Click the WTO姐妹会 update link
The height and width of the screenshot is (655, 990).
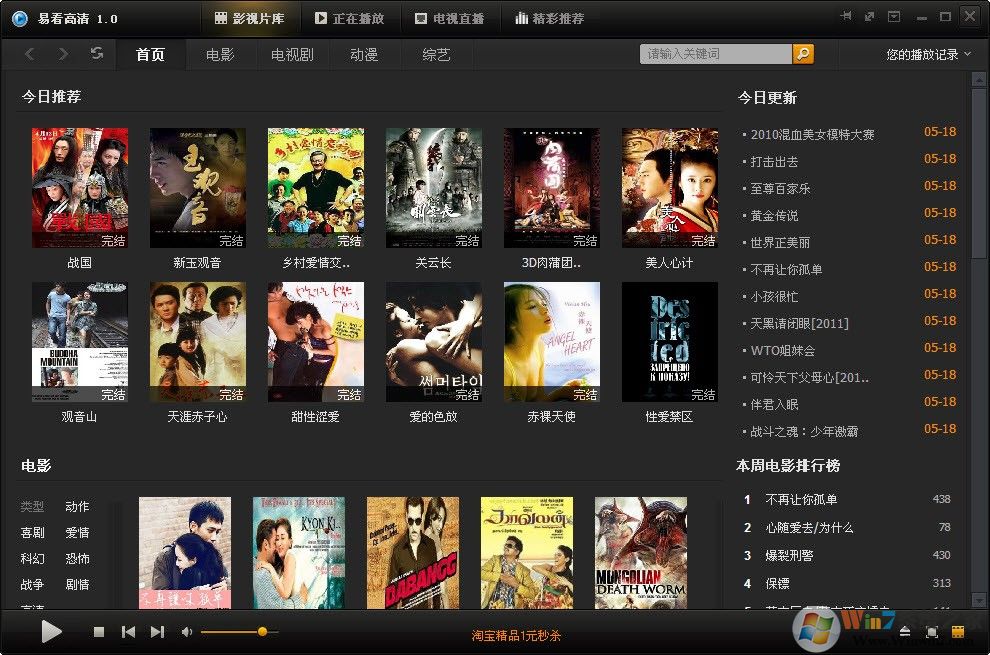(783, 351)
